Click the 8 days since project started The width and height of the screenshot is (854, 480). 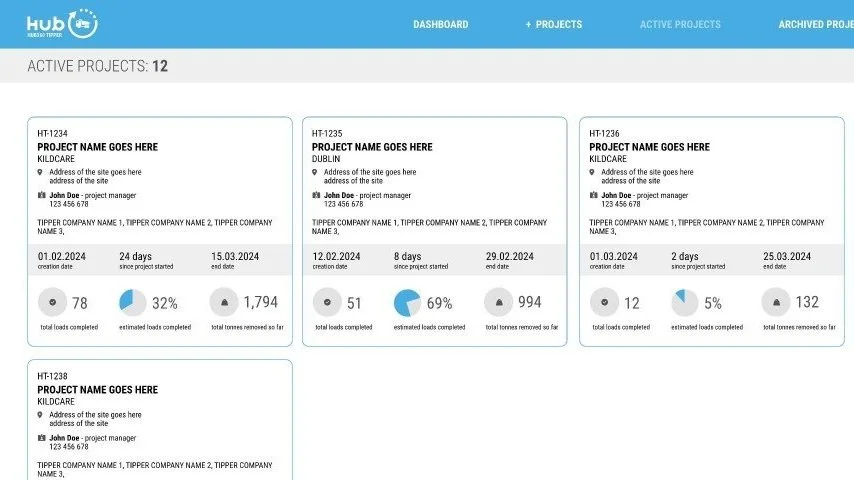[x=407, y=257]
